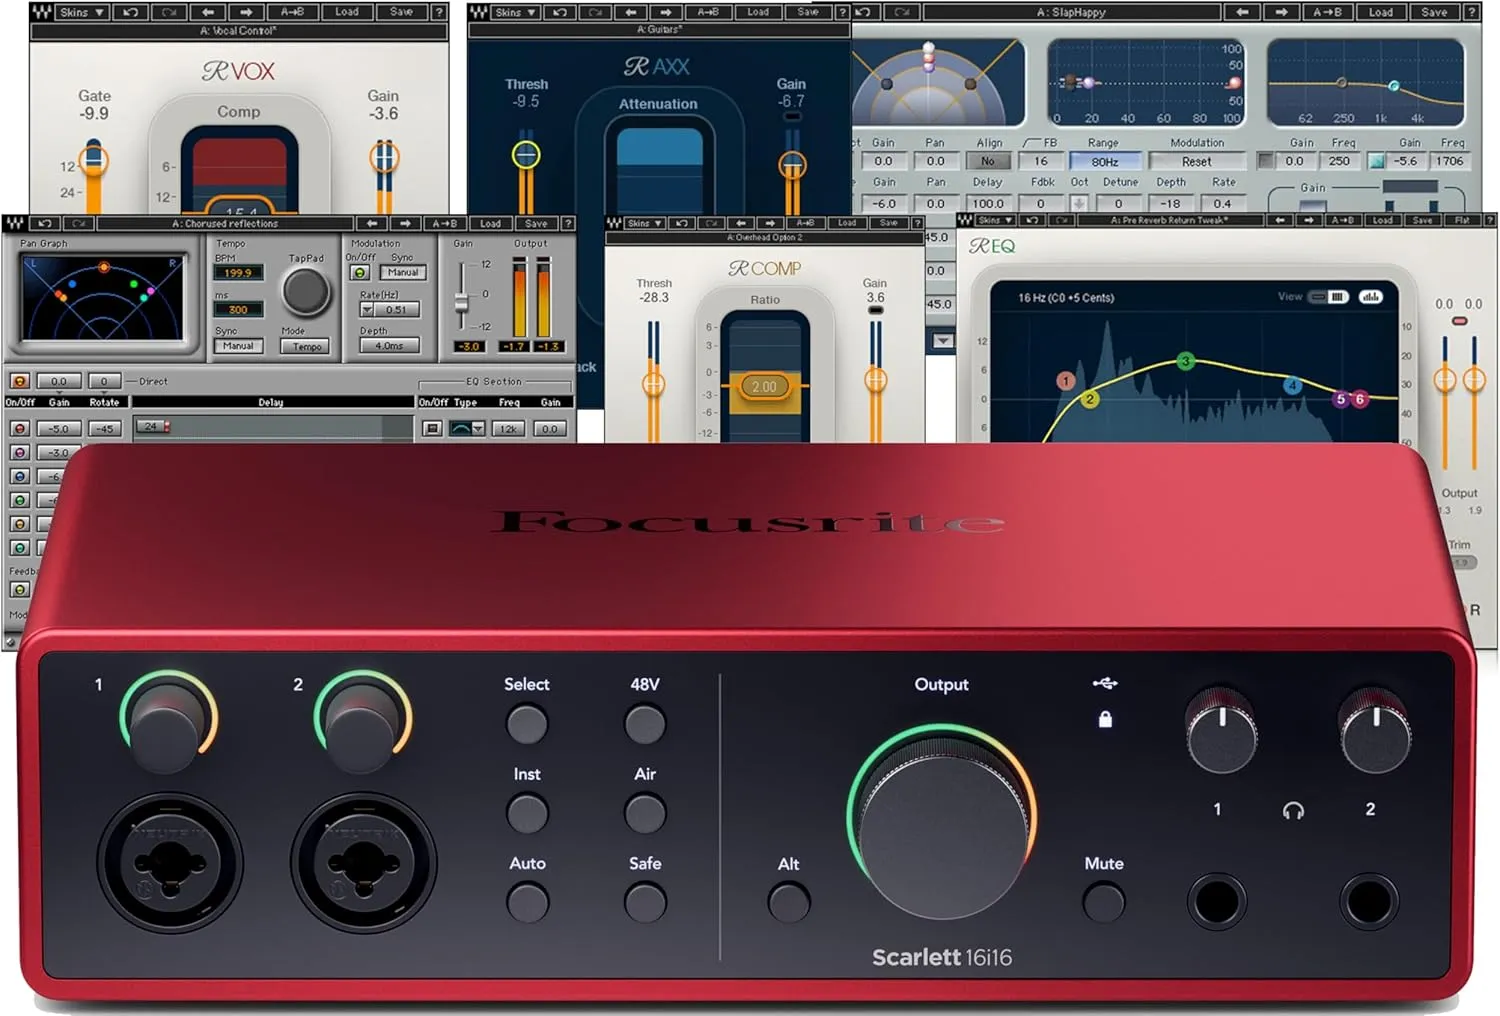Viewport: 1500px width, 1016px height.
Task: Open the A: Chorused reflections preset bar
Action: [224, 223]
